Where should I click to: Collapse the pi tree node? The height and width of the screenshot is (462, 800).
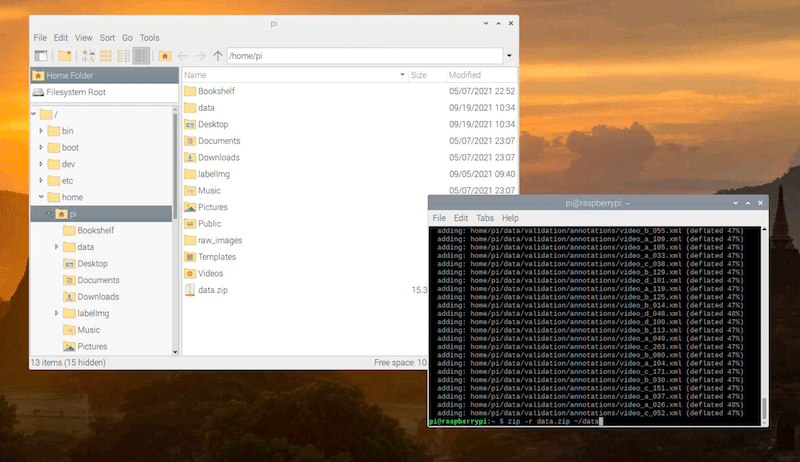[49, 214]
